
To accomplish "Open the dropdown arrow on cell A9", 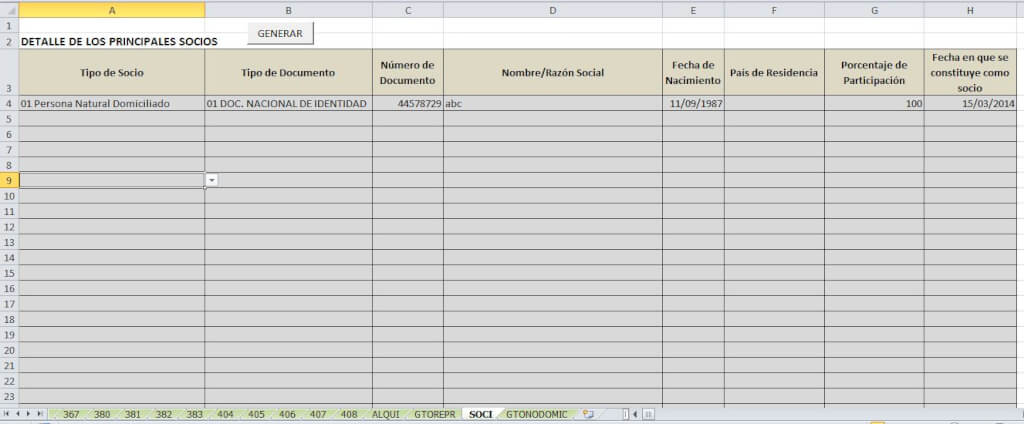I will point(212,180).
